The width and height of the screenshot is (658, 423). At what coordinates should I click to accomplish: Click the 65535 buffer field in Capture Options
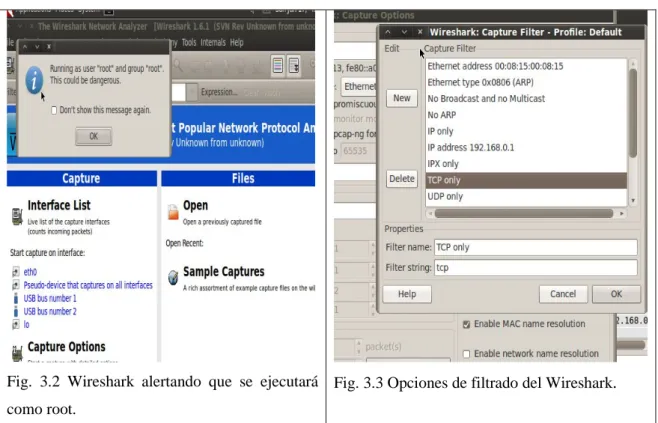[x=358, y=151]
